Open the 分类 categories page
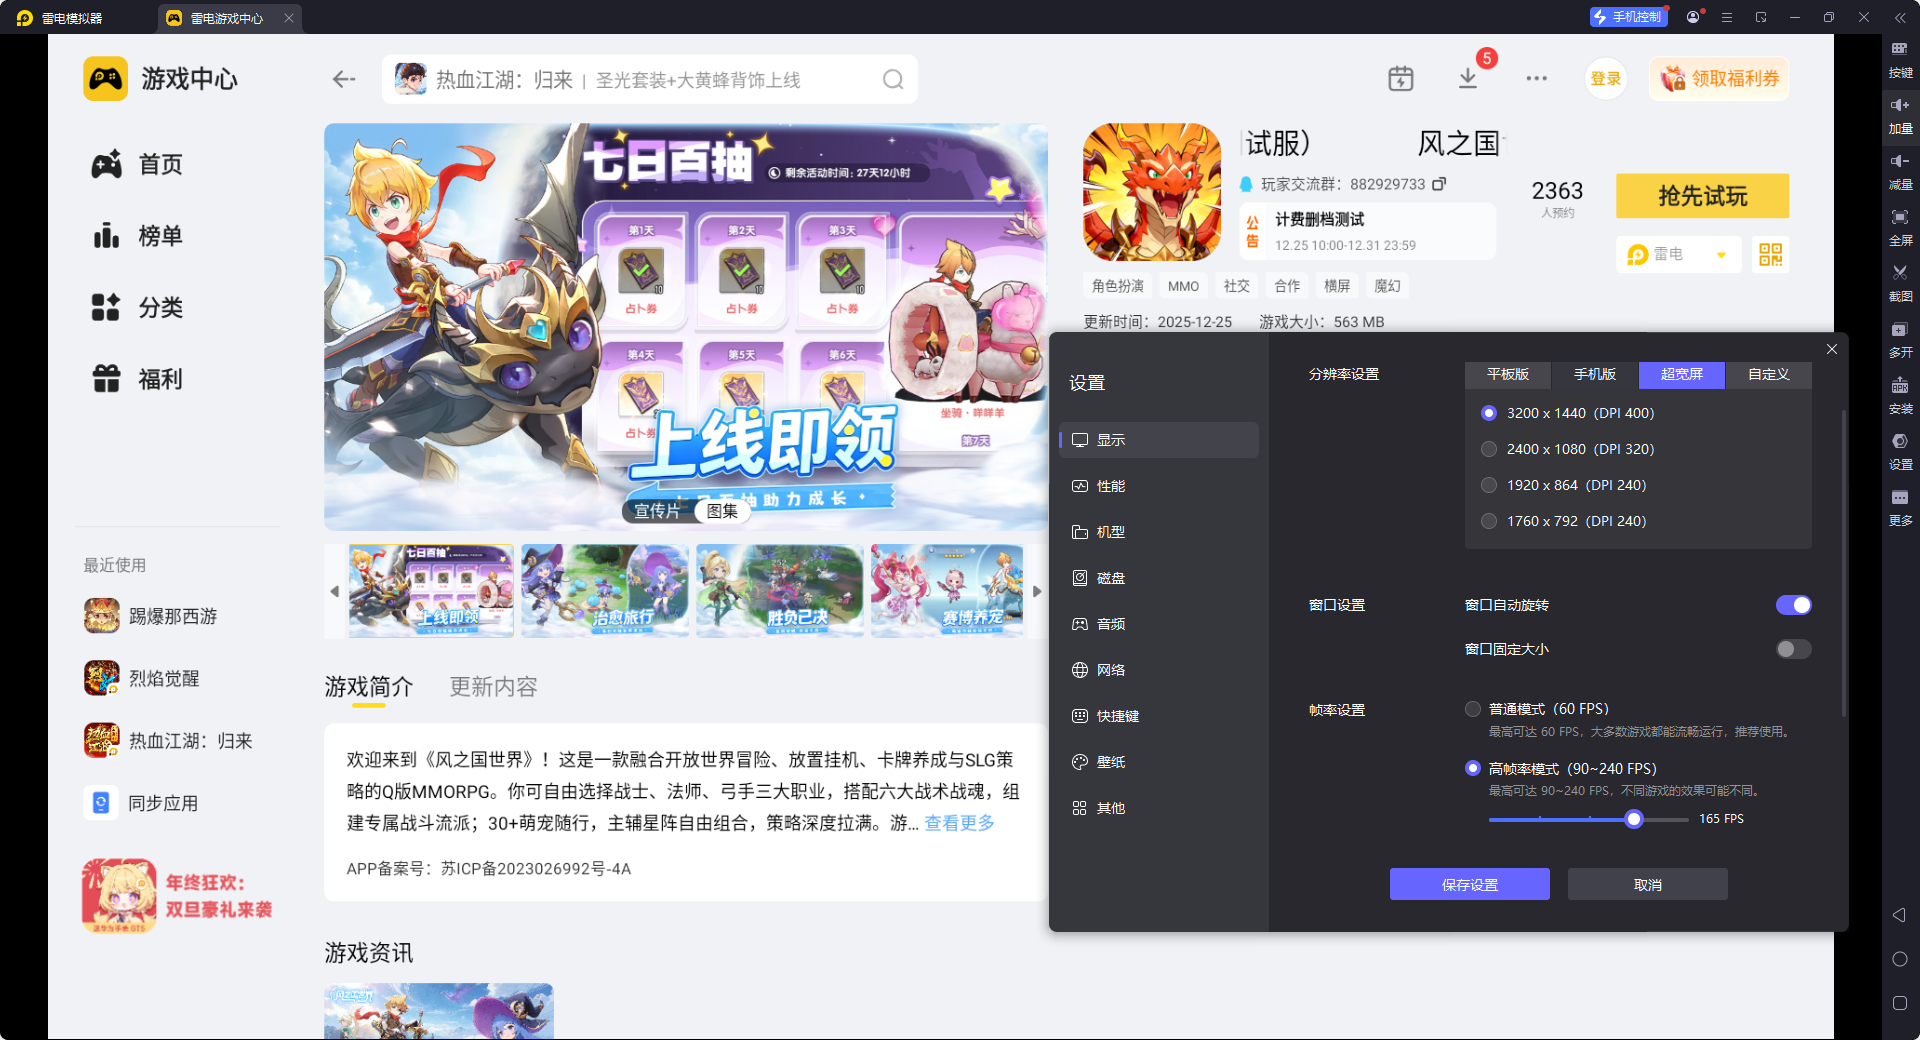The width and height of the screenshot is (1920, 1040). [x=137, y=308]
